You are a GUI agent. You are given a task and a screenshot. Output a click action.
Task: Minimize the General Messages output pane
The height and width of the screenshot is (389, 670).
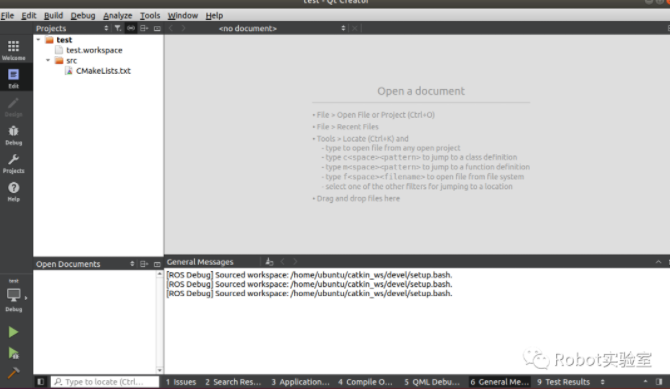658,262
